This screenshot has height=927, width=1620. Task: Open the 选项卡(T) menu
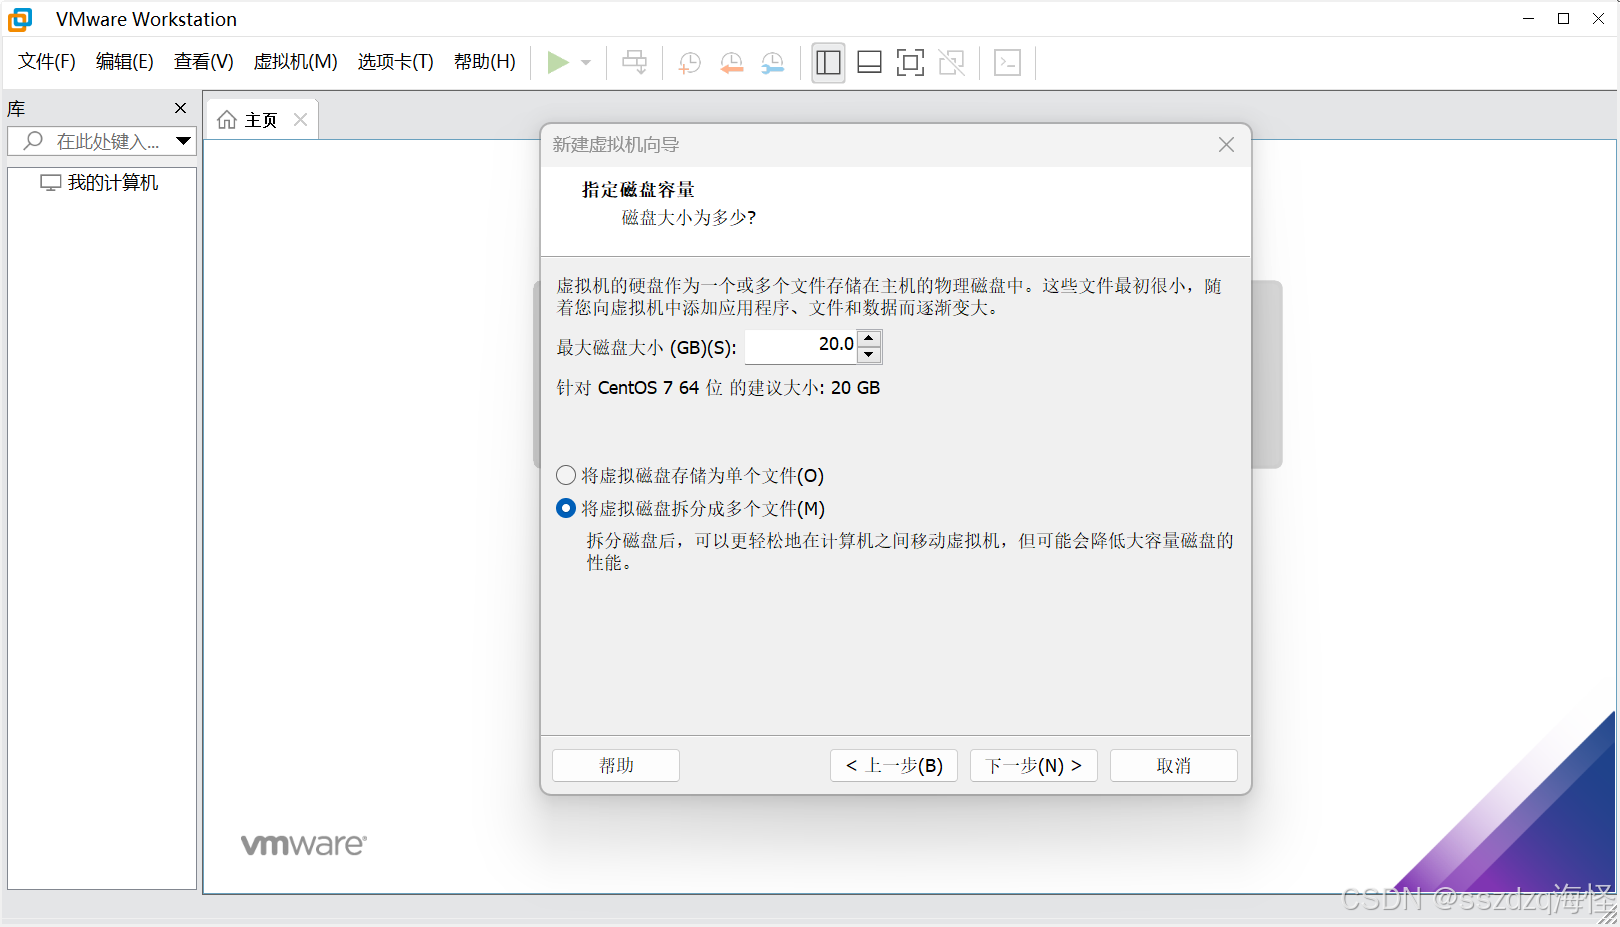tap(396, 62)
